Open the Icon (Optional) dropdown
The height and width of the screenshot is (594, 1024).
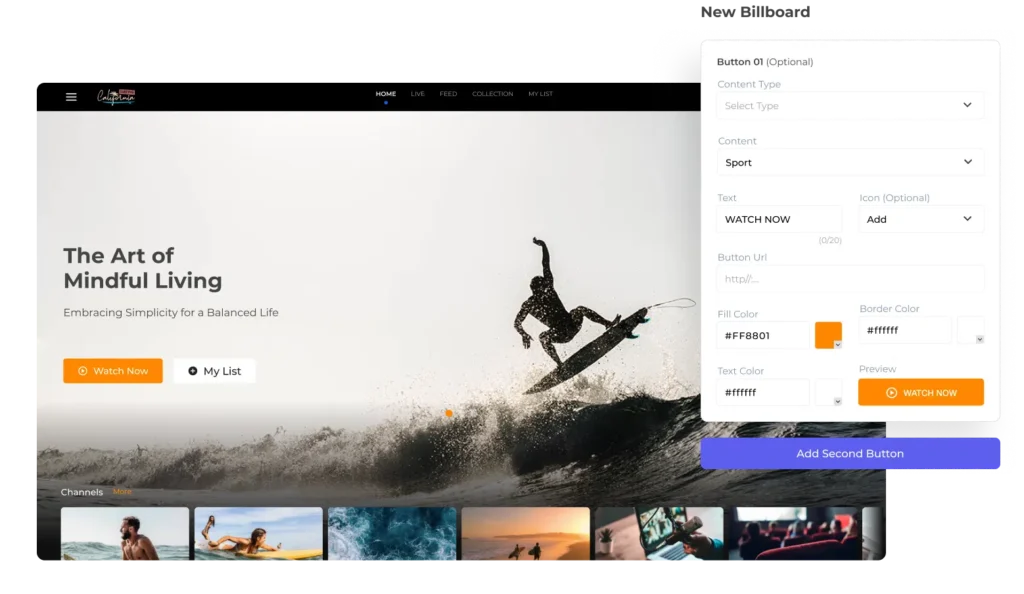click(966, 219)
